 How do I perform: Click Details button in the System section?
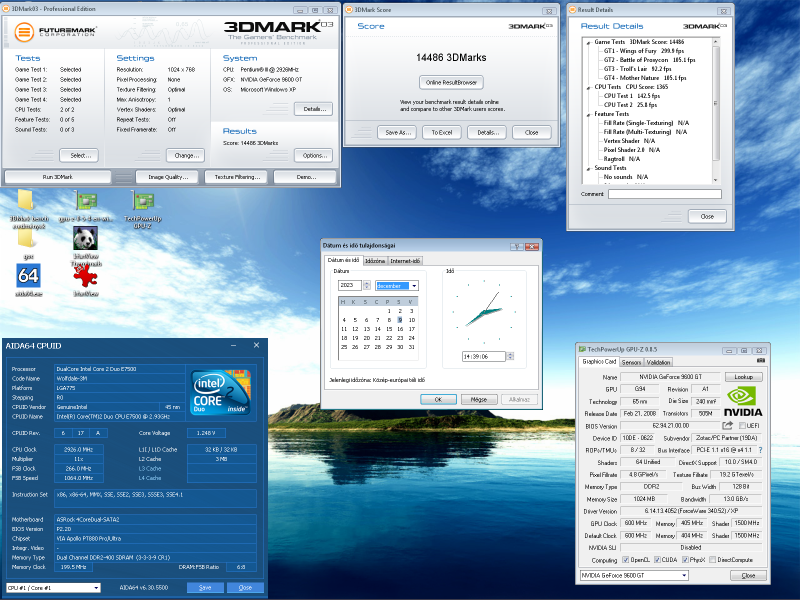pos(313,109)
